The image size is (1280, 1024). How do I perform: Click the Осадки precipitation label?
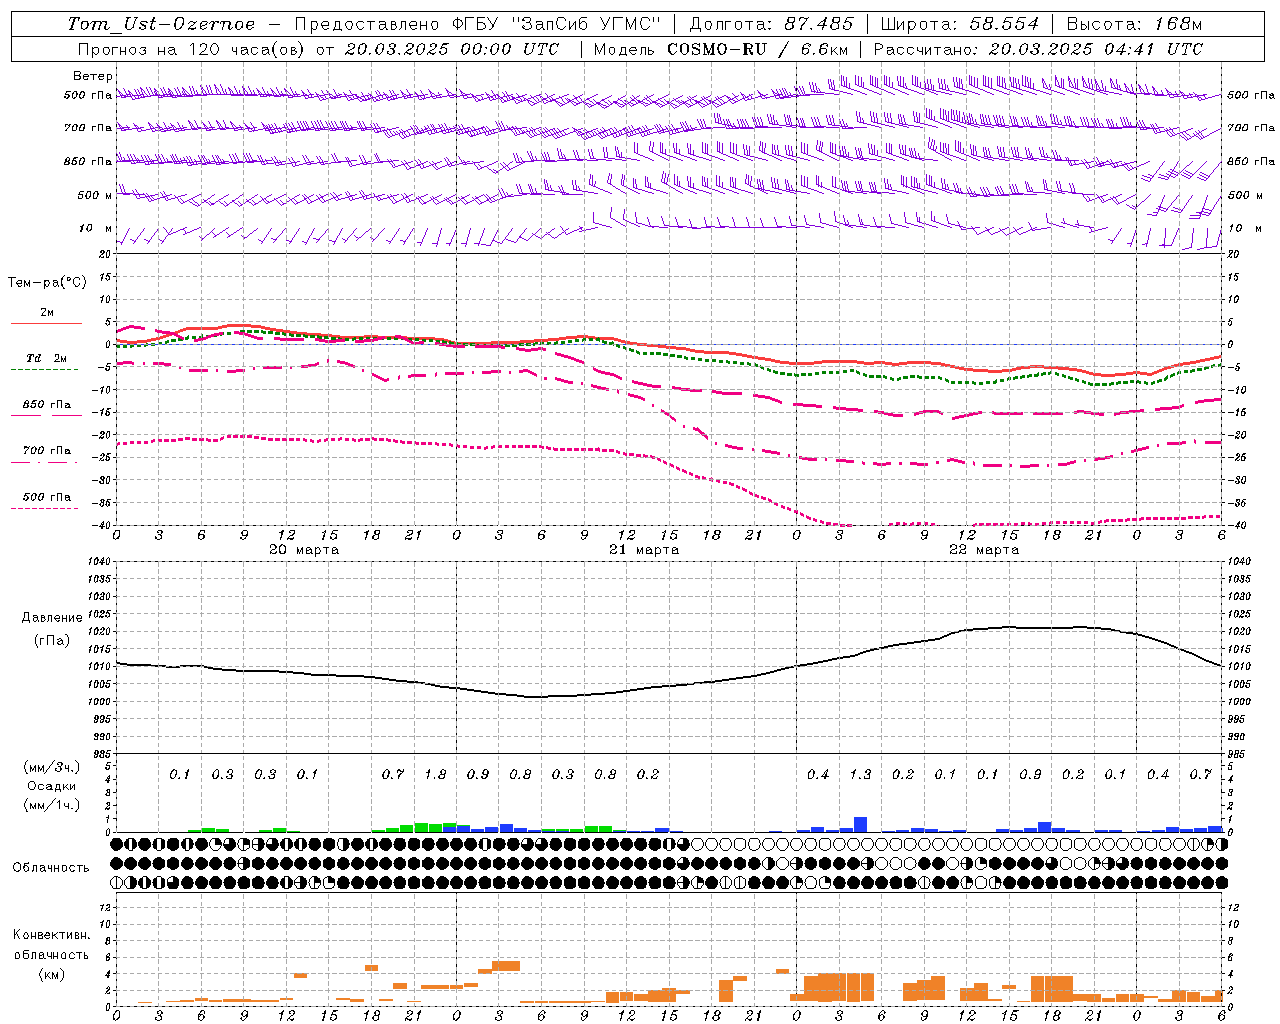(x=52, y=786)
